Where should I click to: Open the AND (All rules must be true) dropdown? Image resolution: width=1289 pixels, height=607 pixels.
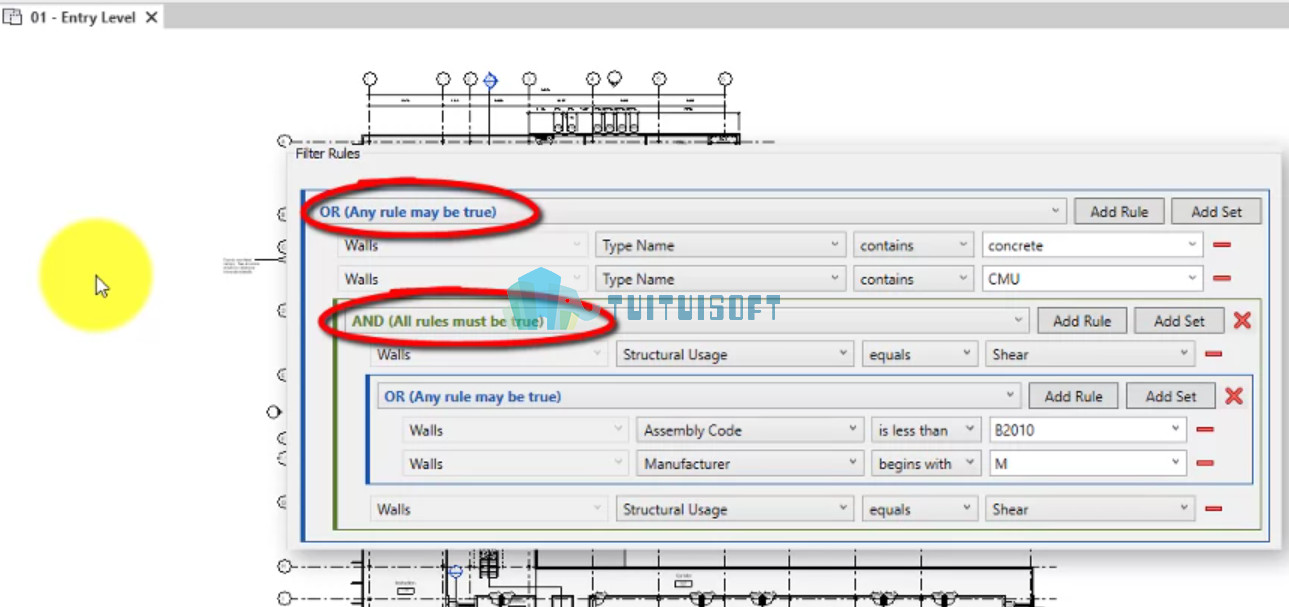pos(686,321)
